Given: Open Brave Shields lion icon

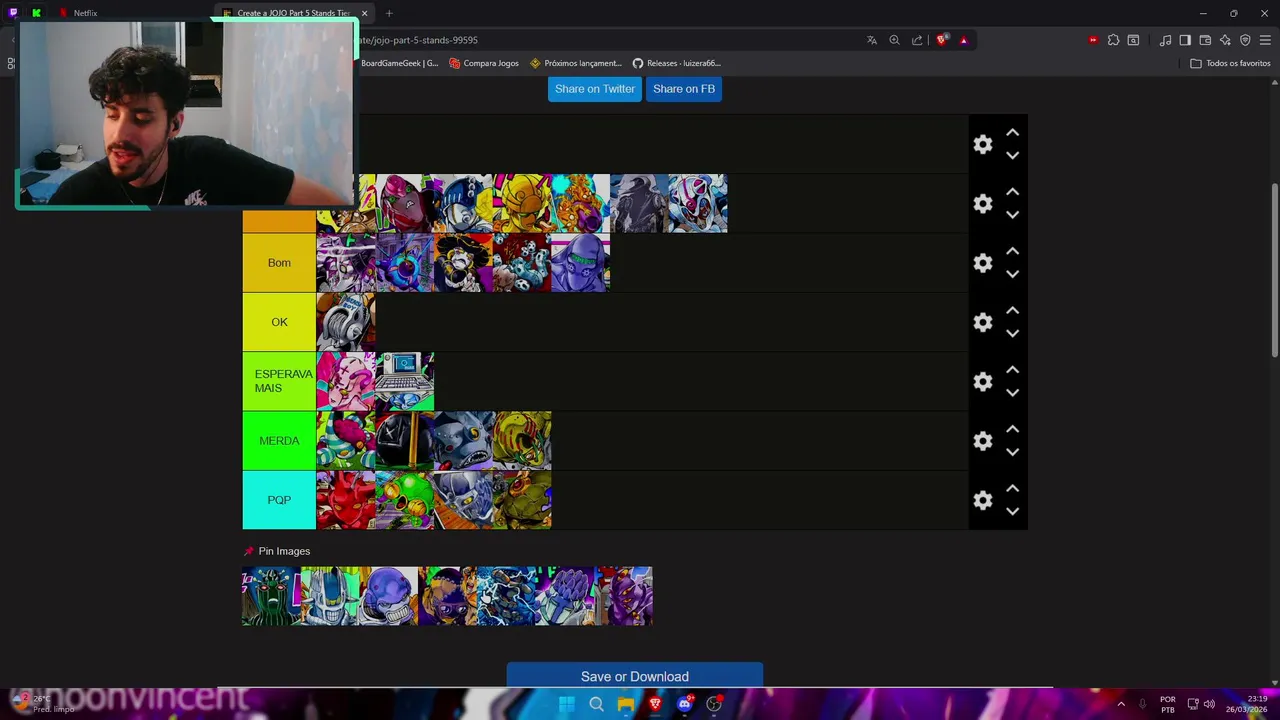Looking at the screenshot, I should coord(941,40).
